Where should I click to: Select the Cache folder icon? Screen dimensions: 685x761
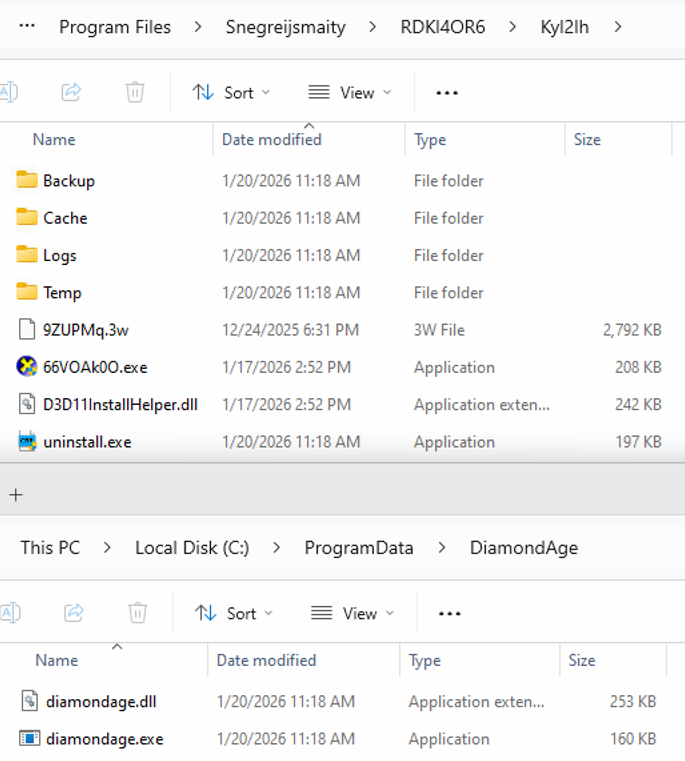[x=27, y=217]
